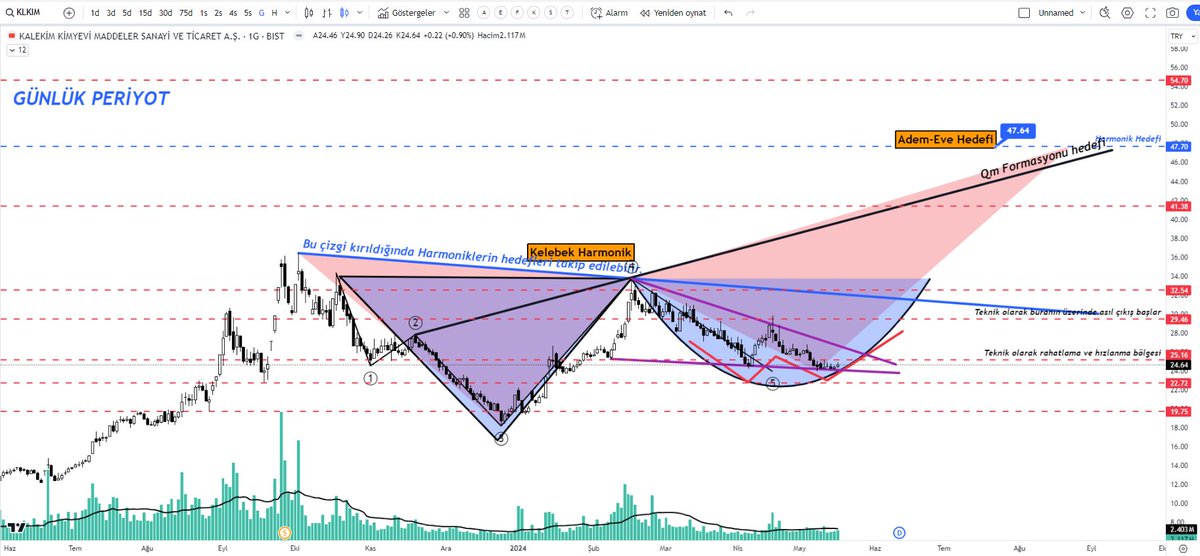Select the 1d interval
The width and height of the screenshot is (1200, 556).
click(95, 13)
